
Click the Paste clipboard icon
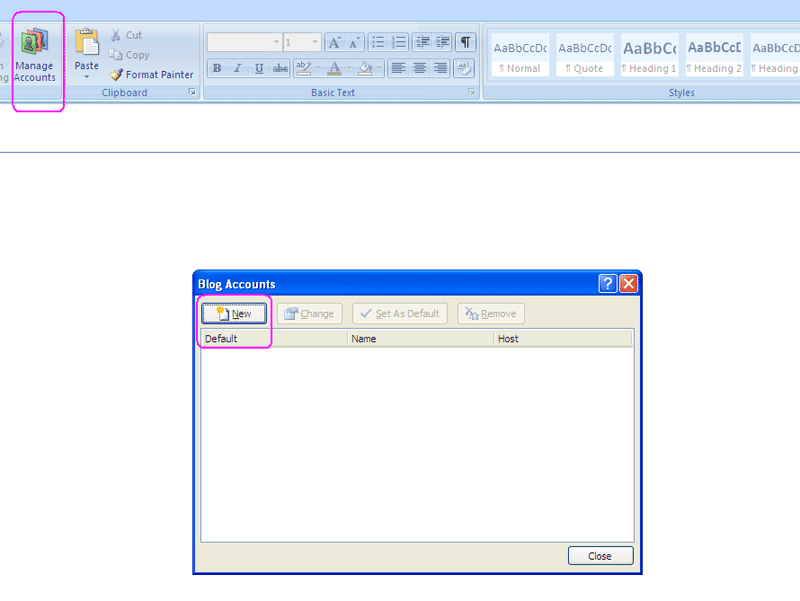click(87, 42)
